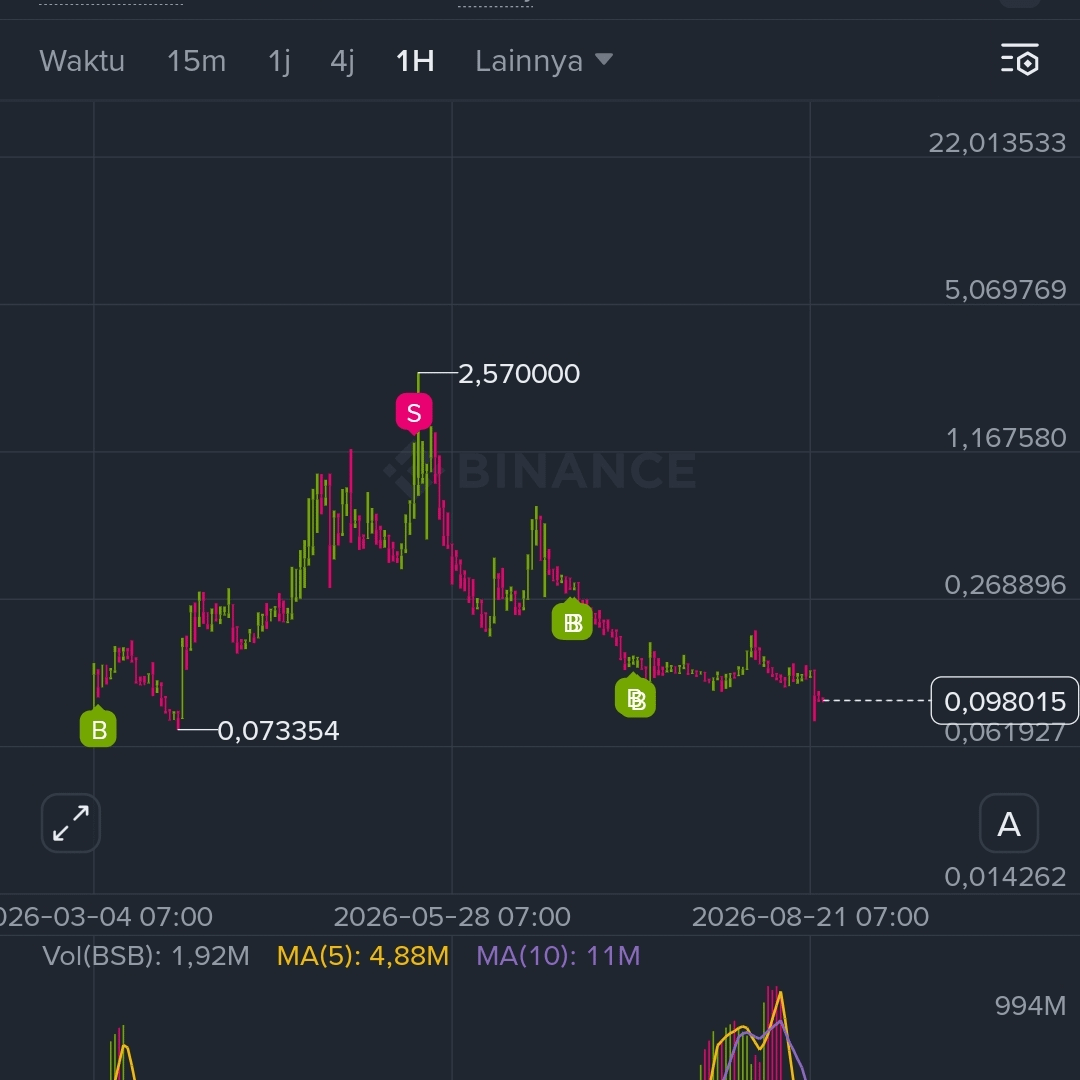Screen dimensions: 1080x1080
Task: Click the 0,268896 price axis value
Action: pos(1005,585)
